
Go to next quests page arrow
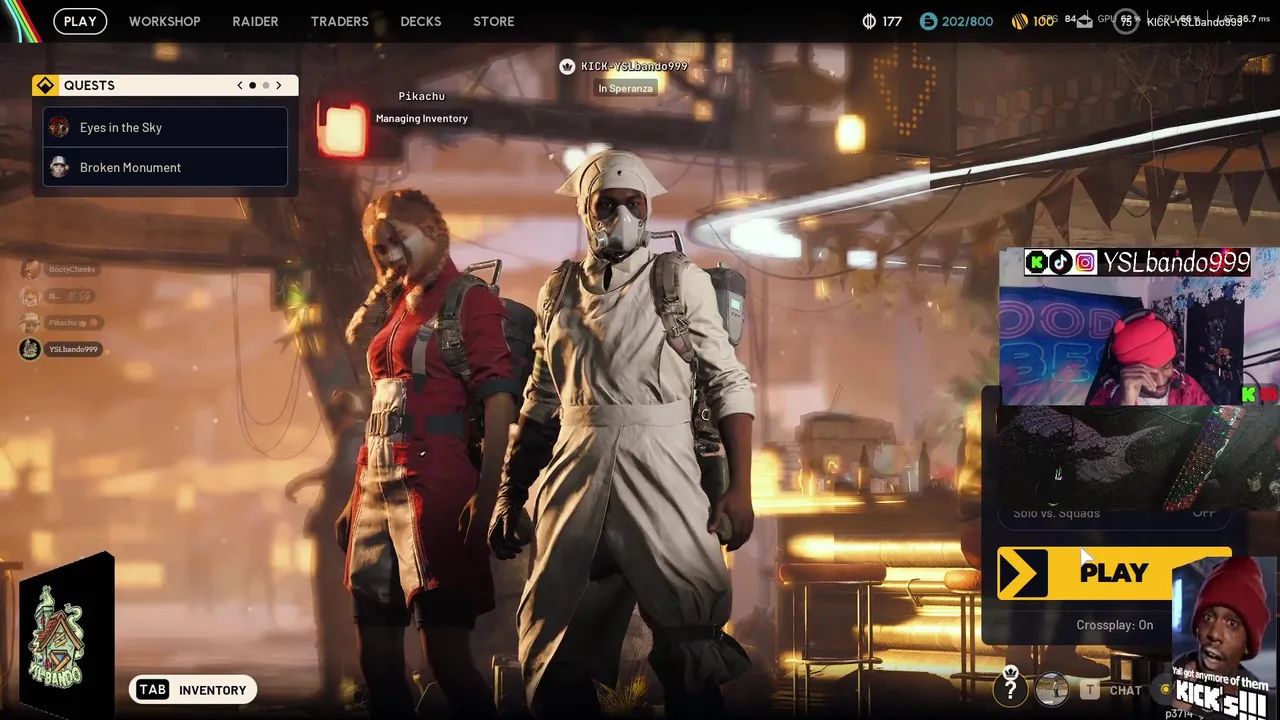279,85
